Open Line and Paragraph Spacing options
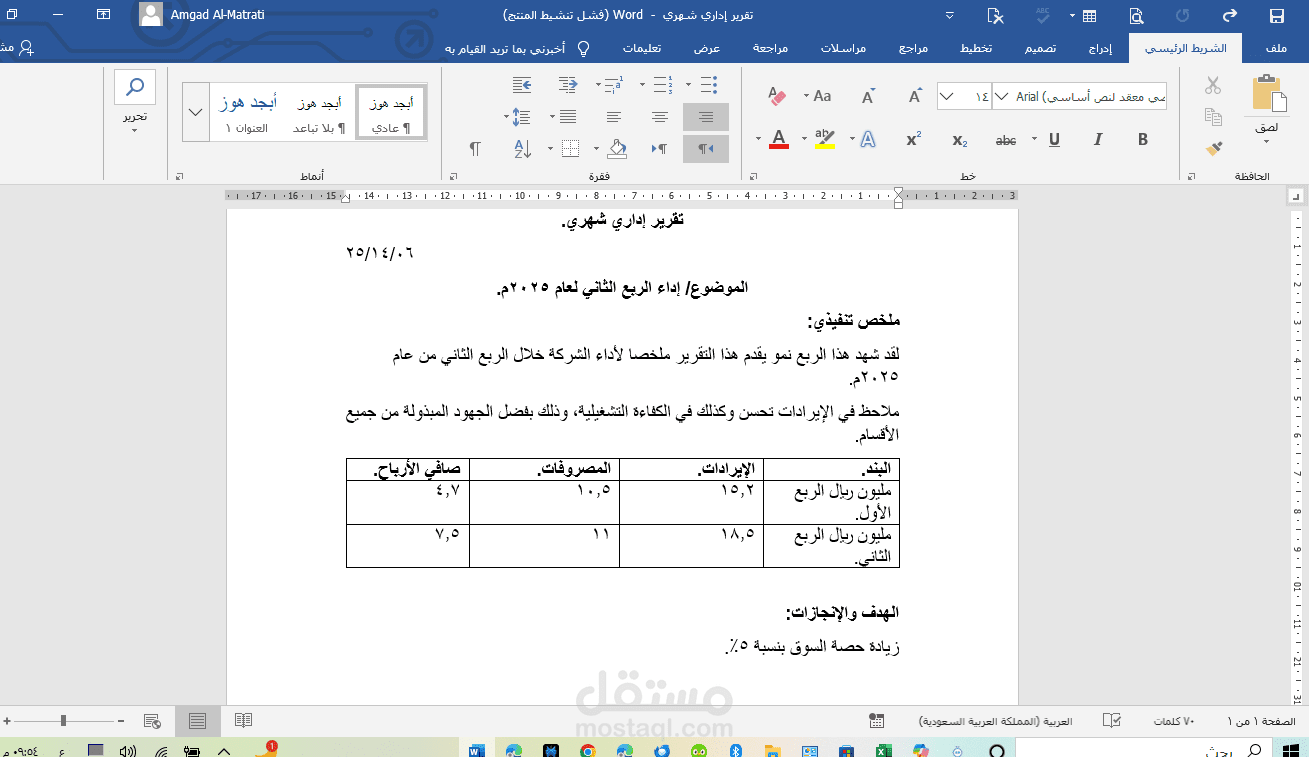Image resolution: width=1309 pixels, height=757 pixels. click(x=520, y=117)
